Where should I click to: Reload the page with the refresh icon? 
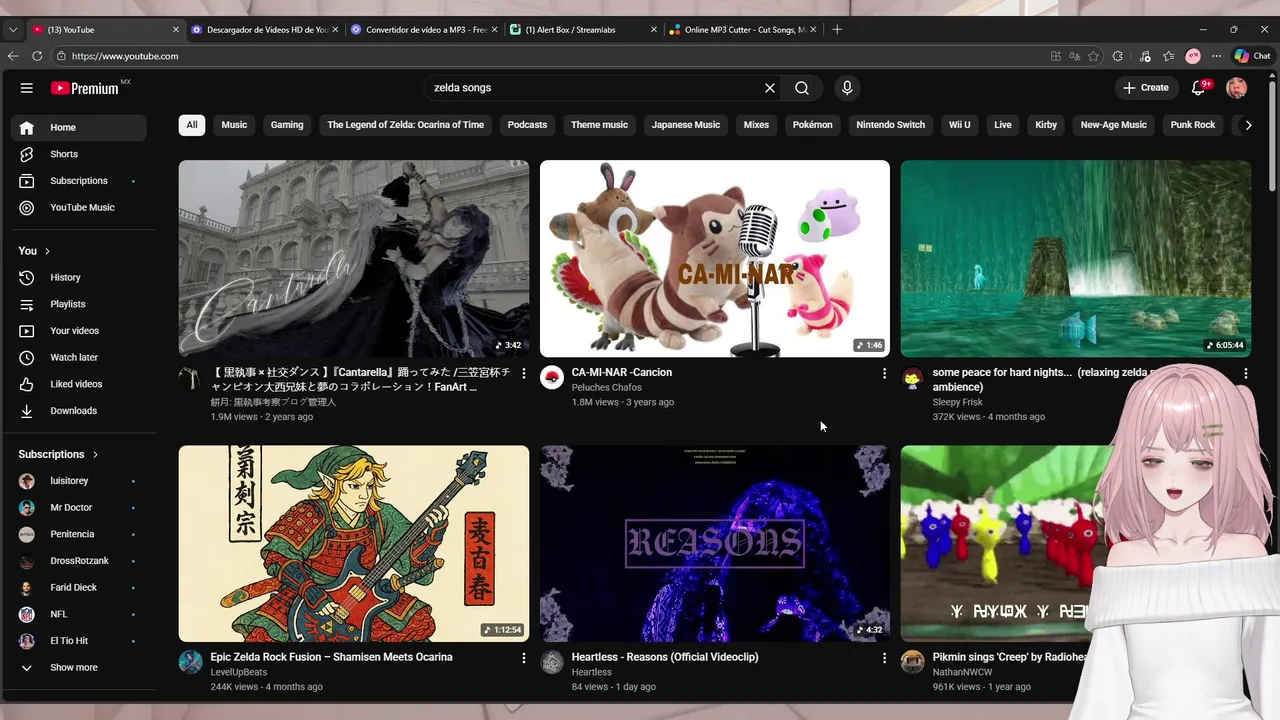point(38,56)
